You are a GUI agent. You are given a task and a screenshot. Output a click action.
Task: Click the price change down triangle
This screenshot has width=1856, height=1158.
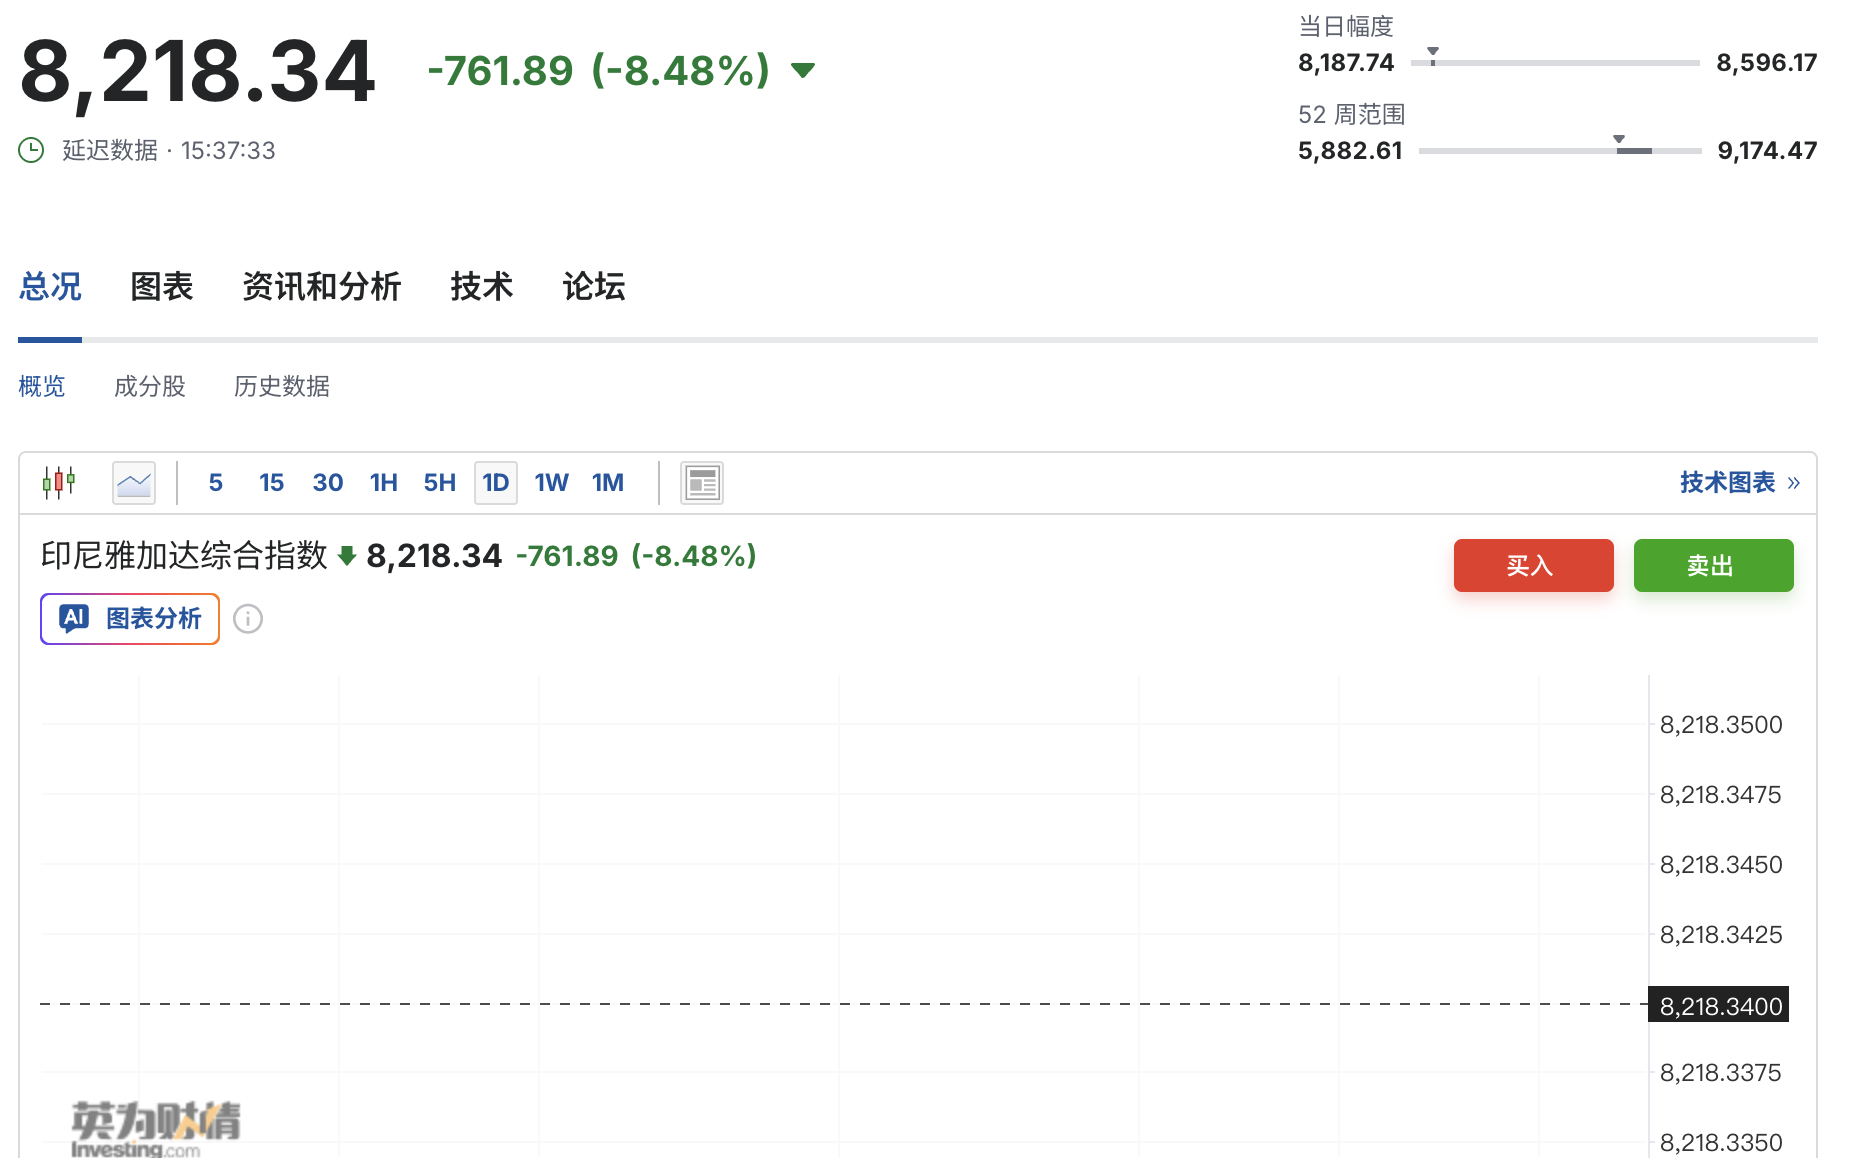click(803, 70)
